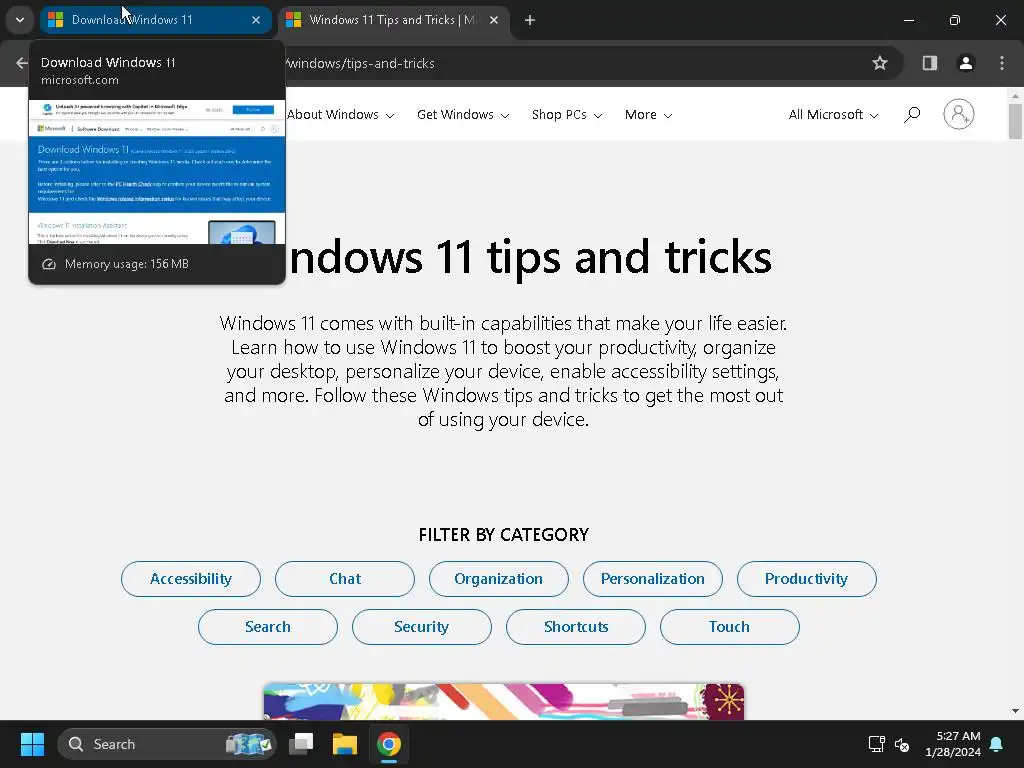Click the microsoft.com text in tab preview
1024x768 pixels.
pyautogui.click(x=80, y=80)
